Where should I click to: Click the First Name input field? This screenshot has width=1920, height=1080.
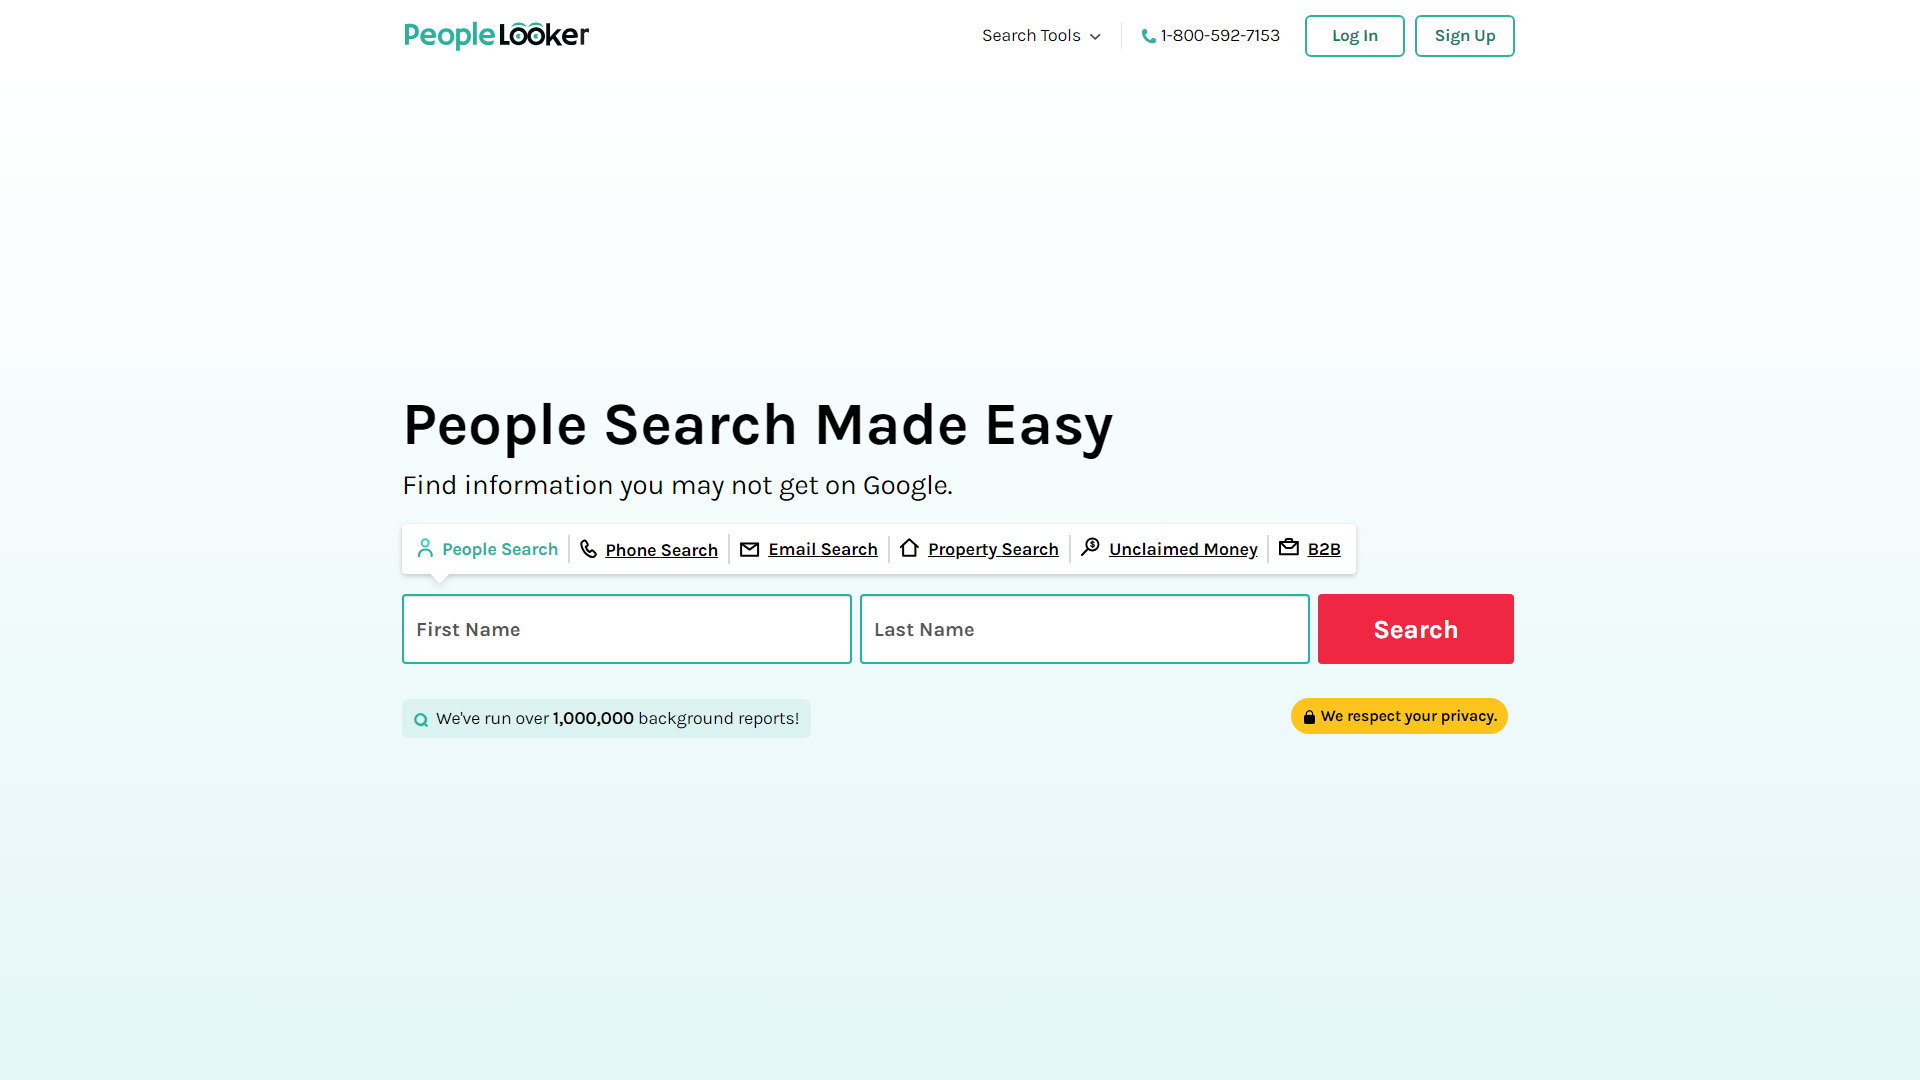(626, 629)
